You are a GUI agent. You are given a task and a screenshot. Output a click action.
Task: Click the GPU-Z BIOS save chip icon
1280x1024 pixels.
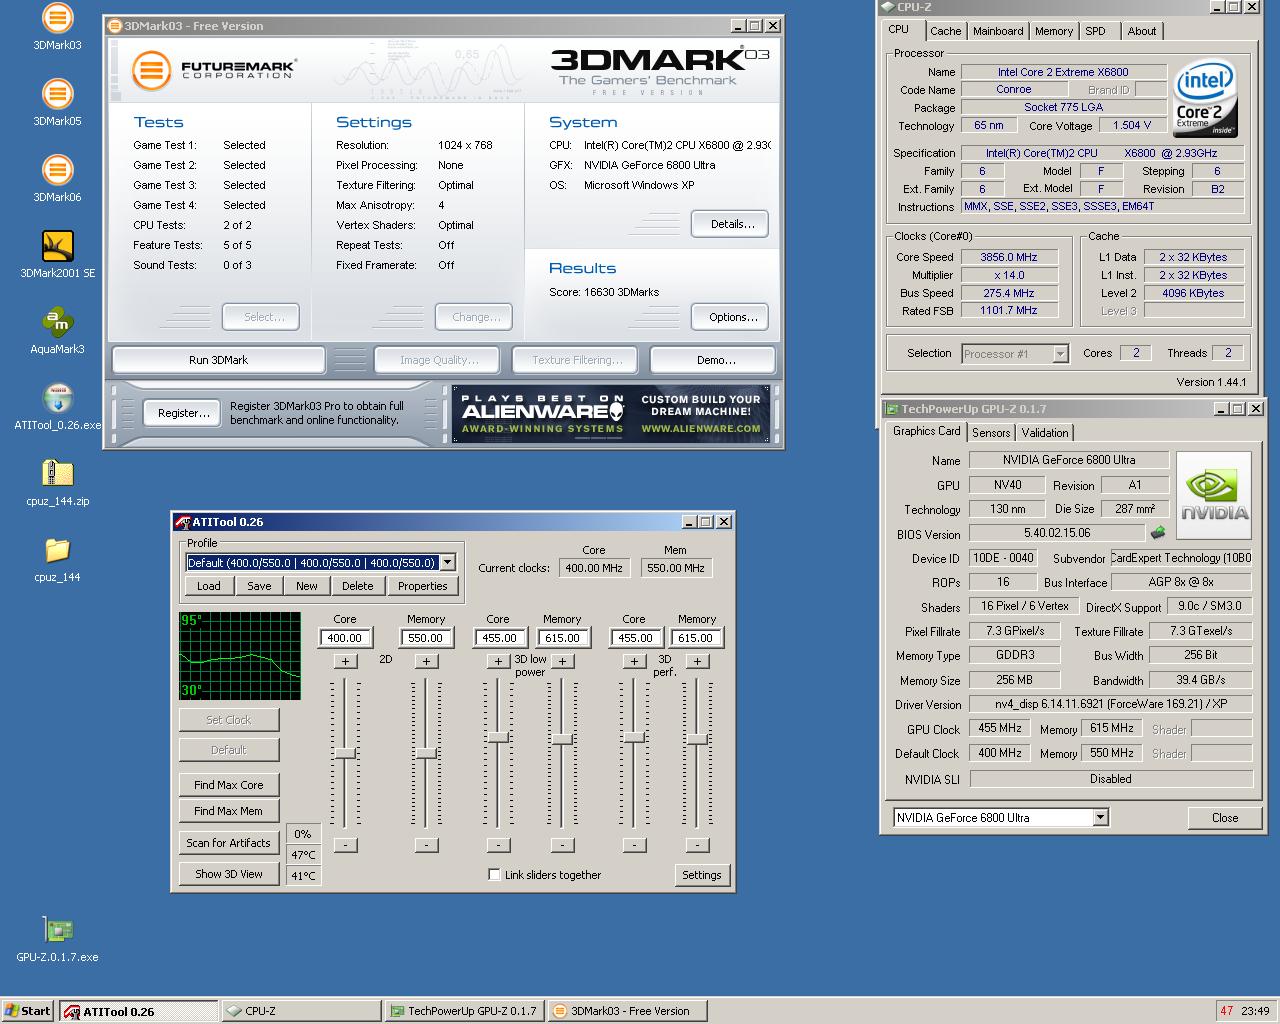1158,533
